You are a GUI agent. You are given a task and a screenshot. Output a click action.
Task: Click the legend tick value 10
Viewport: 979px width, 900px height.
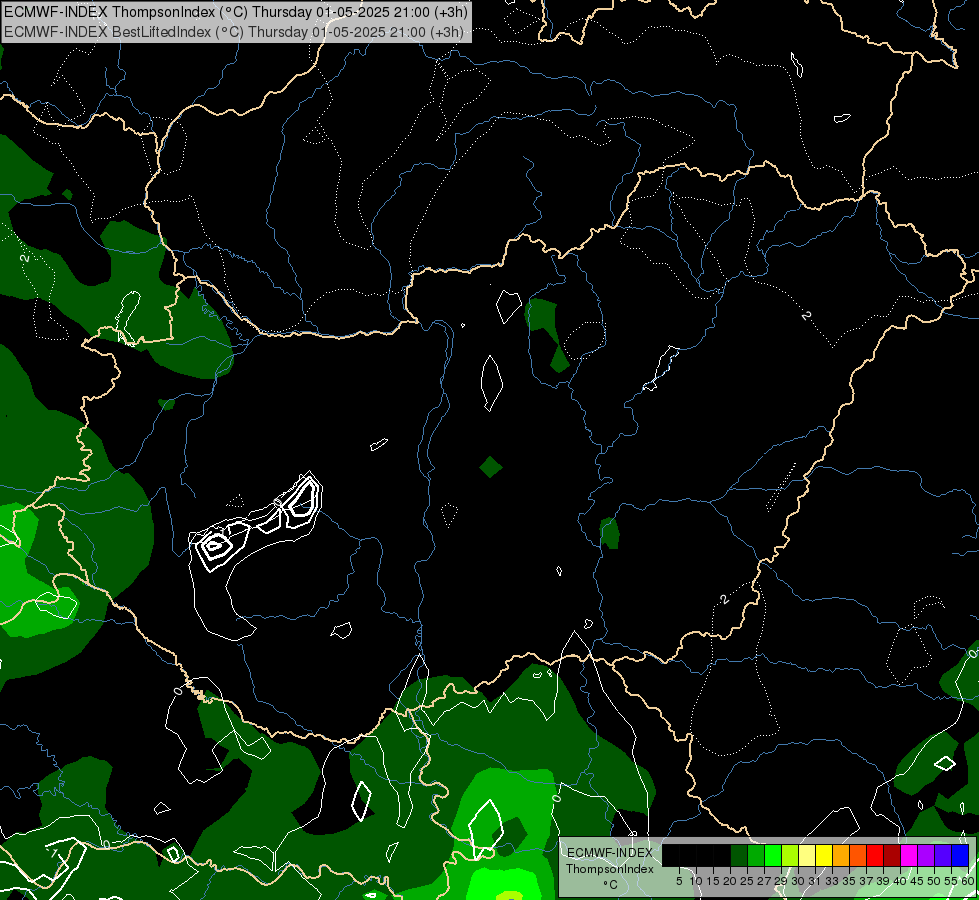pyautogui.click(x=696, y=881)
